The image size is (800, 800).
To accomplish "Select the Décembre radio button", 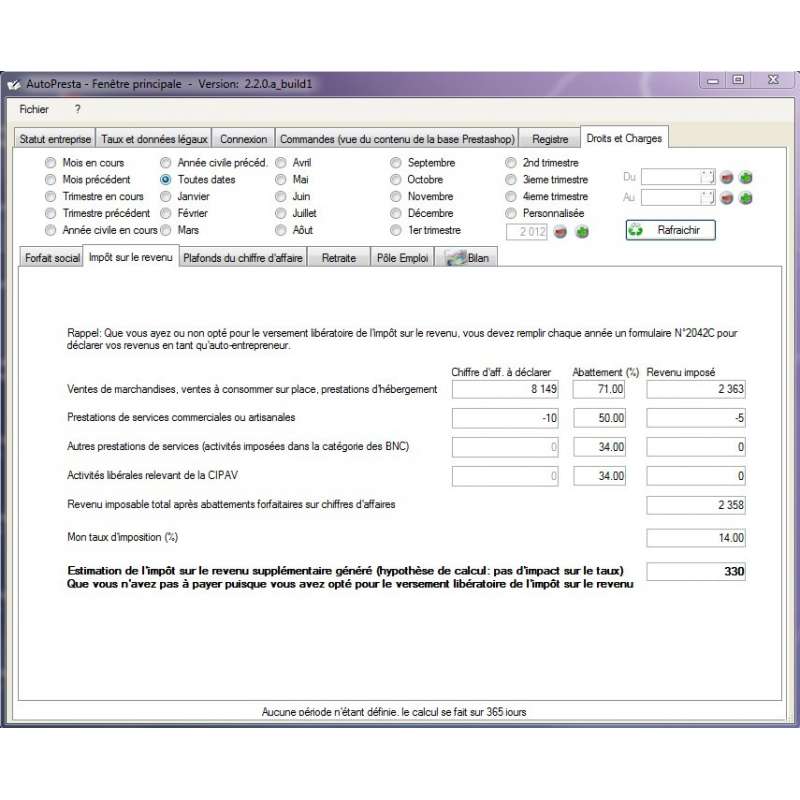I will point(396,213).
